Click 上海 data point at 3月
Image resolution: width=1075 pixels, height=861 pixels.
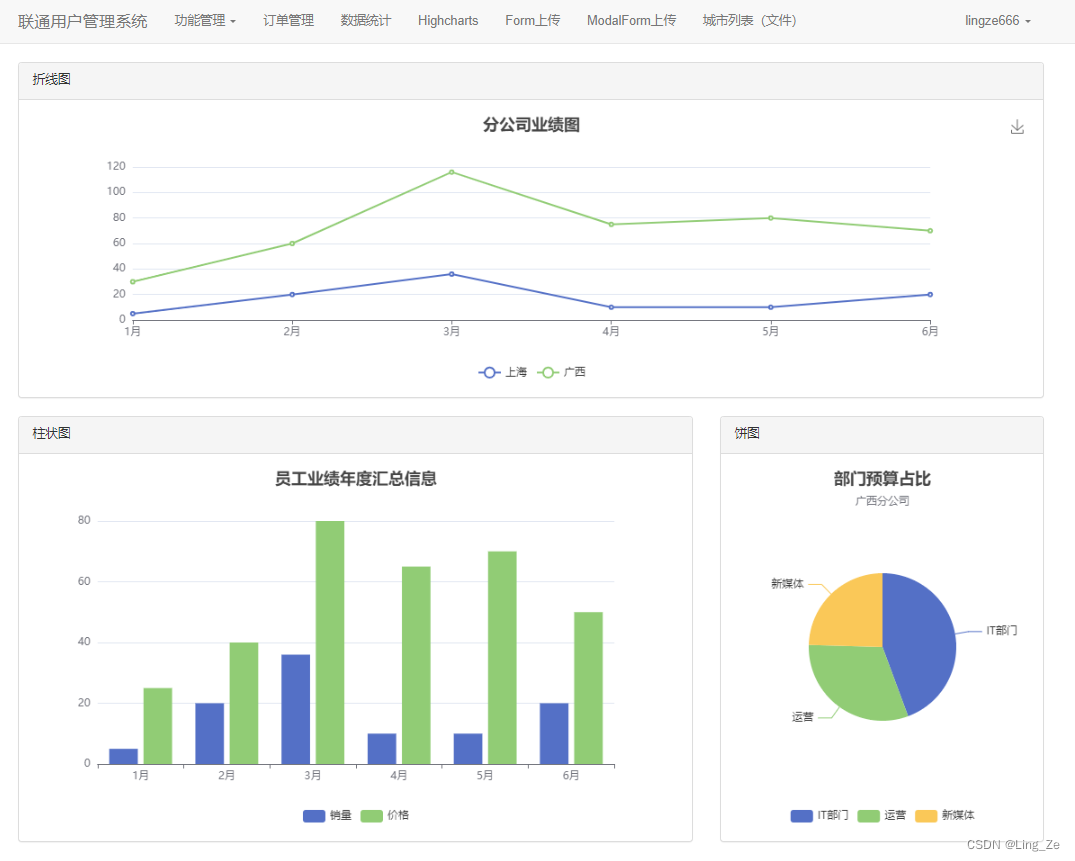pyautogui.click(x=451, y=274)
